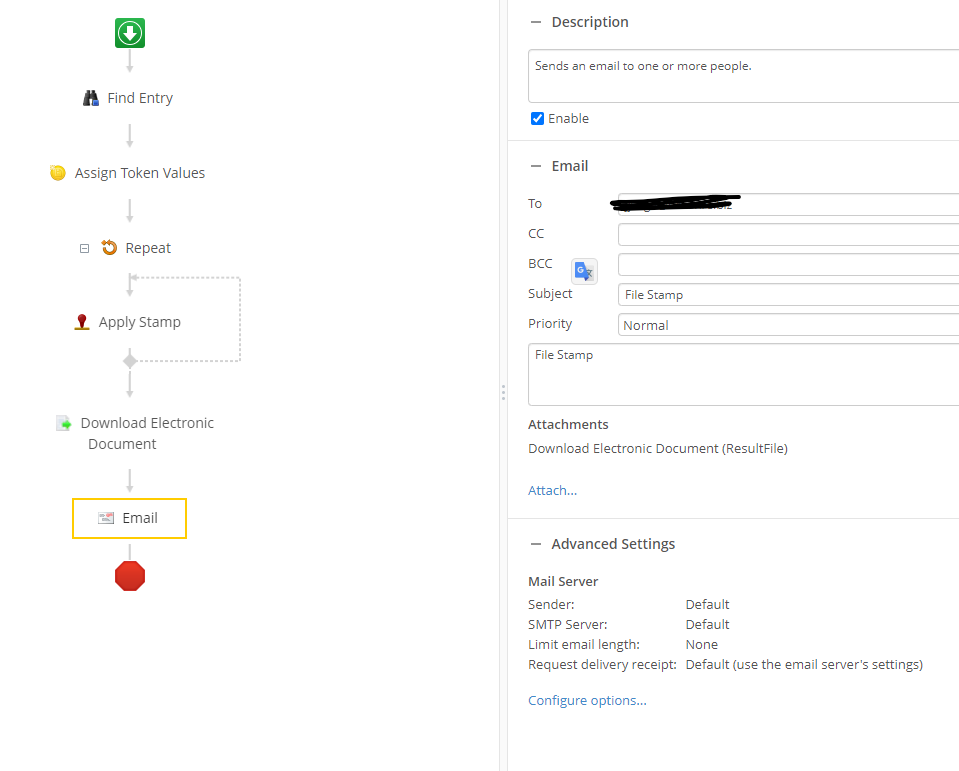Image resolution: width=959 pixels, height=771 pixels.
Task: Click the panel splitter drag handle
Action: coord(503,392)
